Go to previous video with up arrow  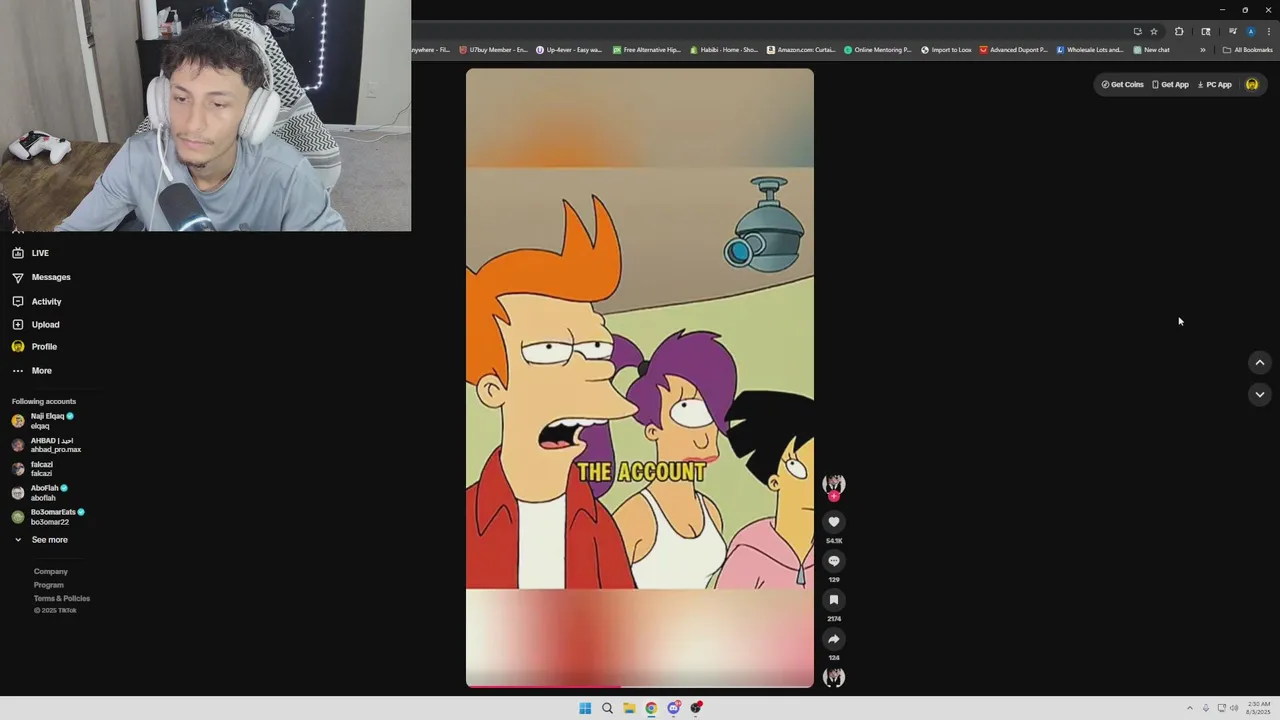(1260, 362)
